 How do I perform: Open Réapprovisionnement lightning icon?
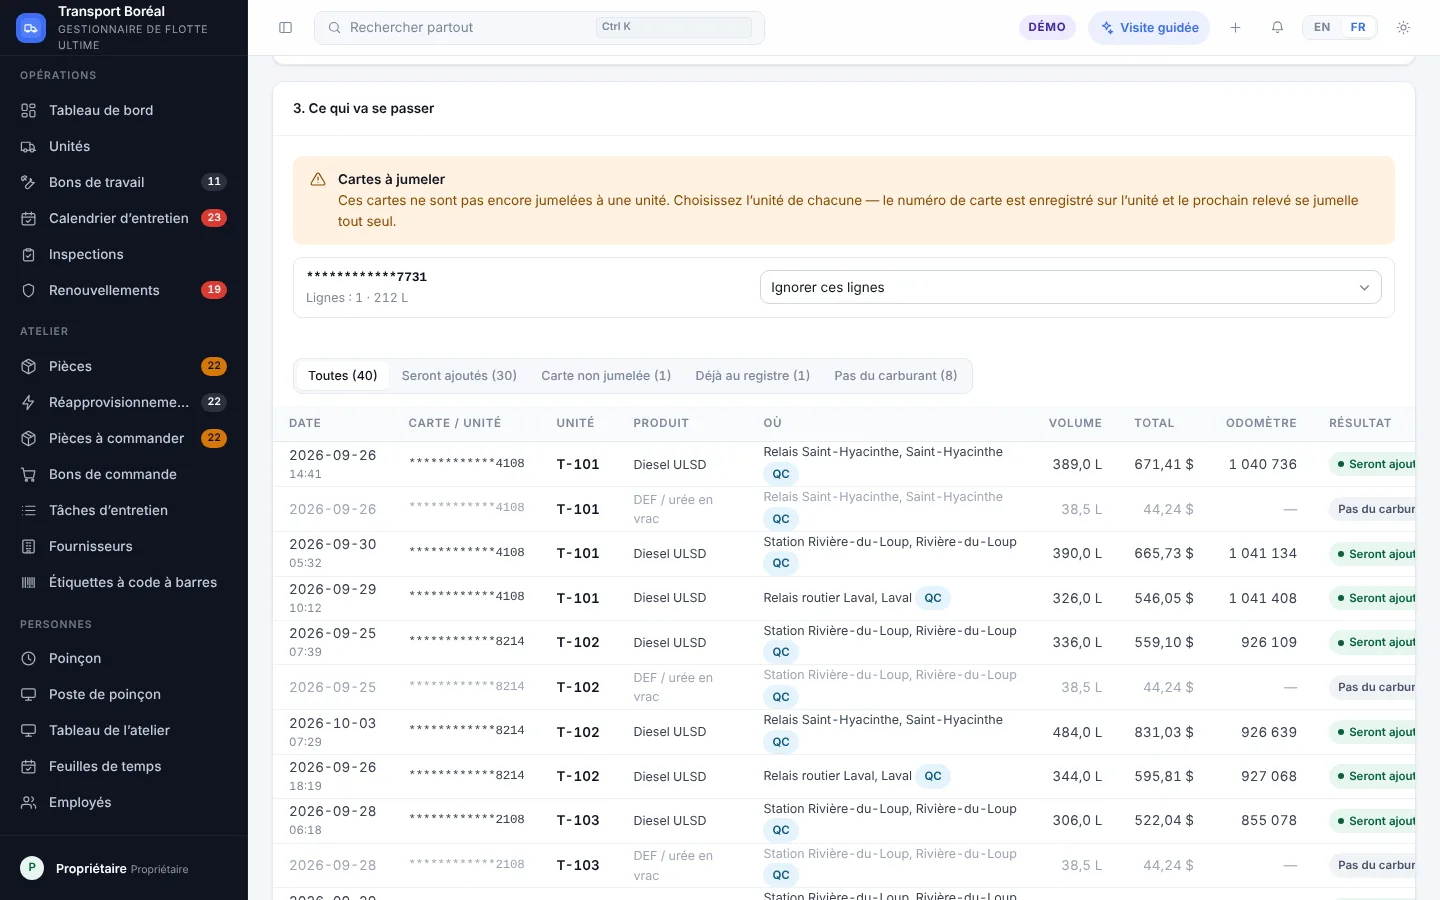(29, 402)
